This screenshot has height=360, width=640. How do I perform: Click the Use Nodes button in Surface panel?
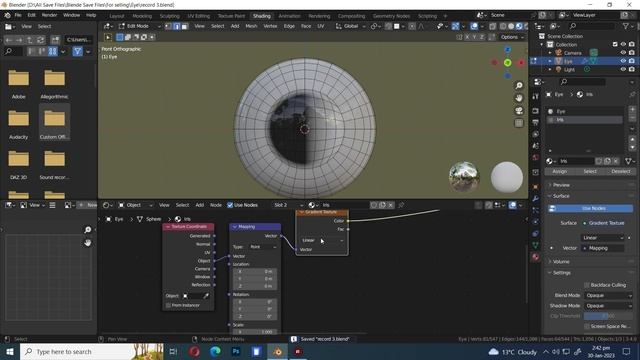coord(590,208)
